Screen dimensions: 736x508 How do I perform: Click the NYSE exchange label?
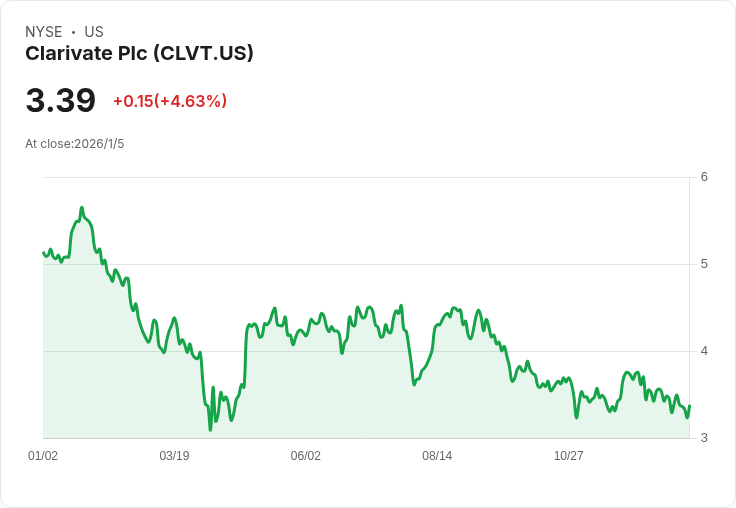[44, 32]
